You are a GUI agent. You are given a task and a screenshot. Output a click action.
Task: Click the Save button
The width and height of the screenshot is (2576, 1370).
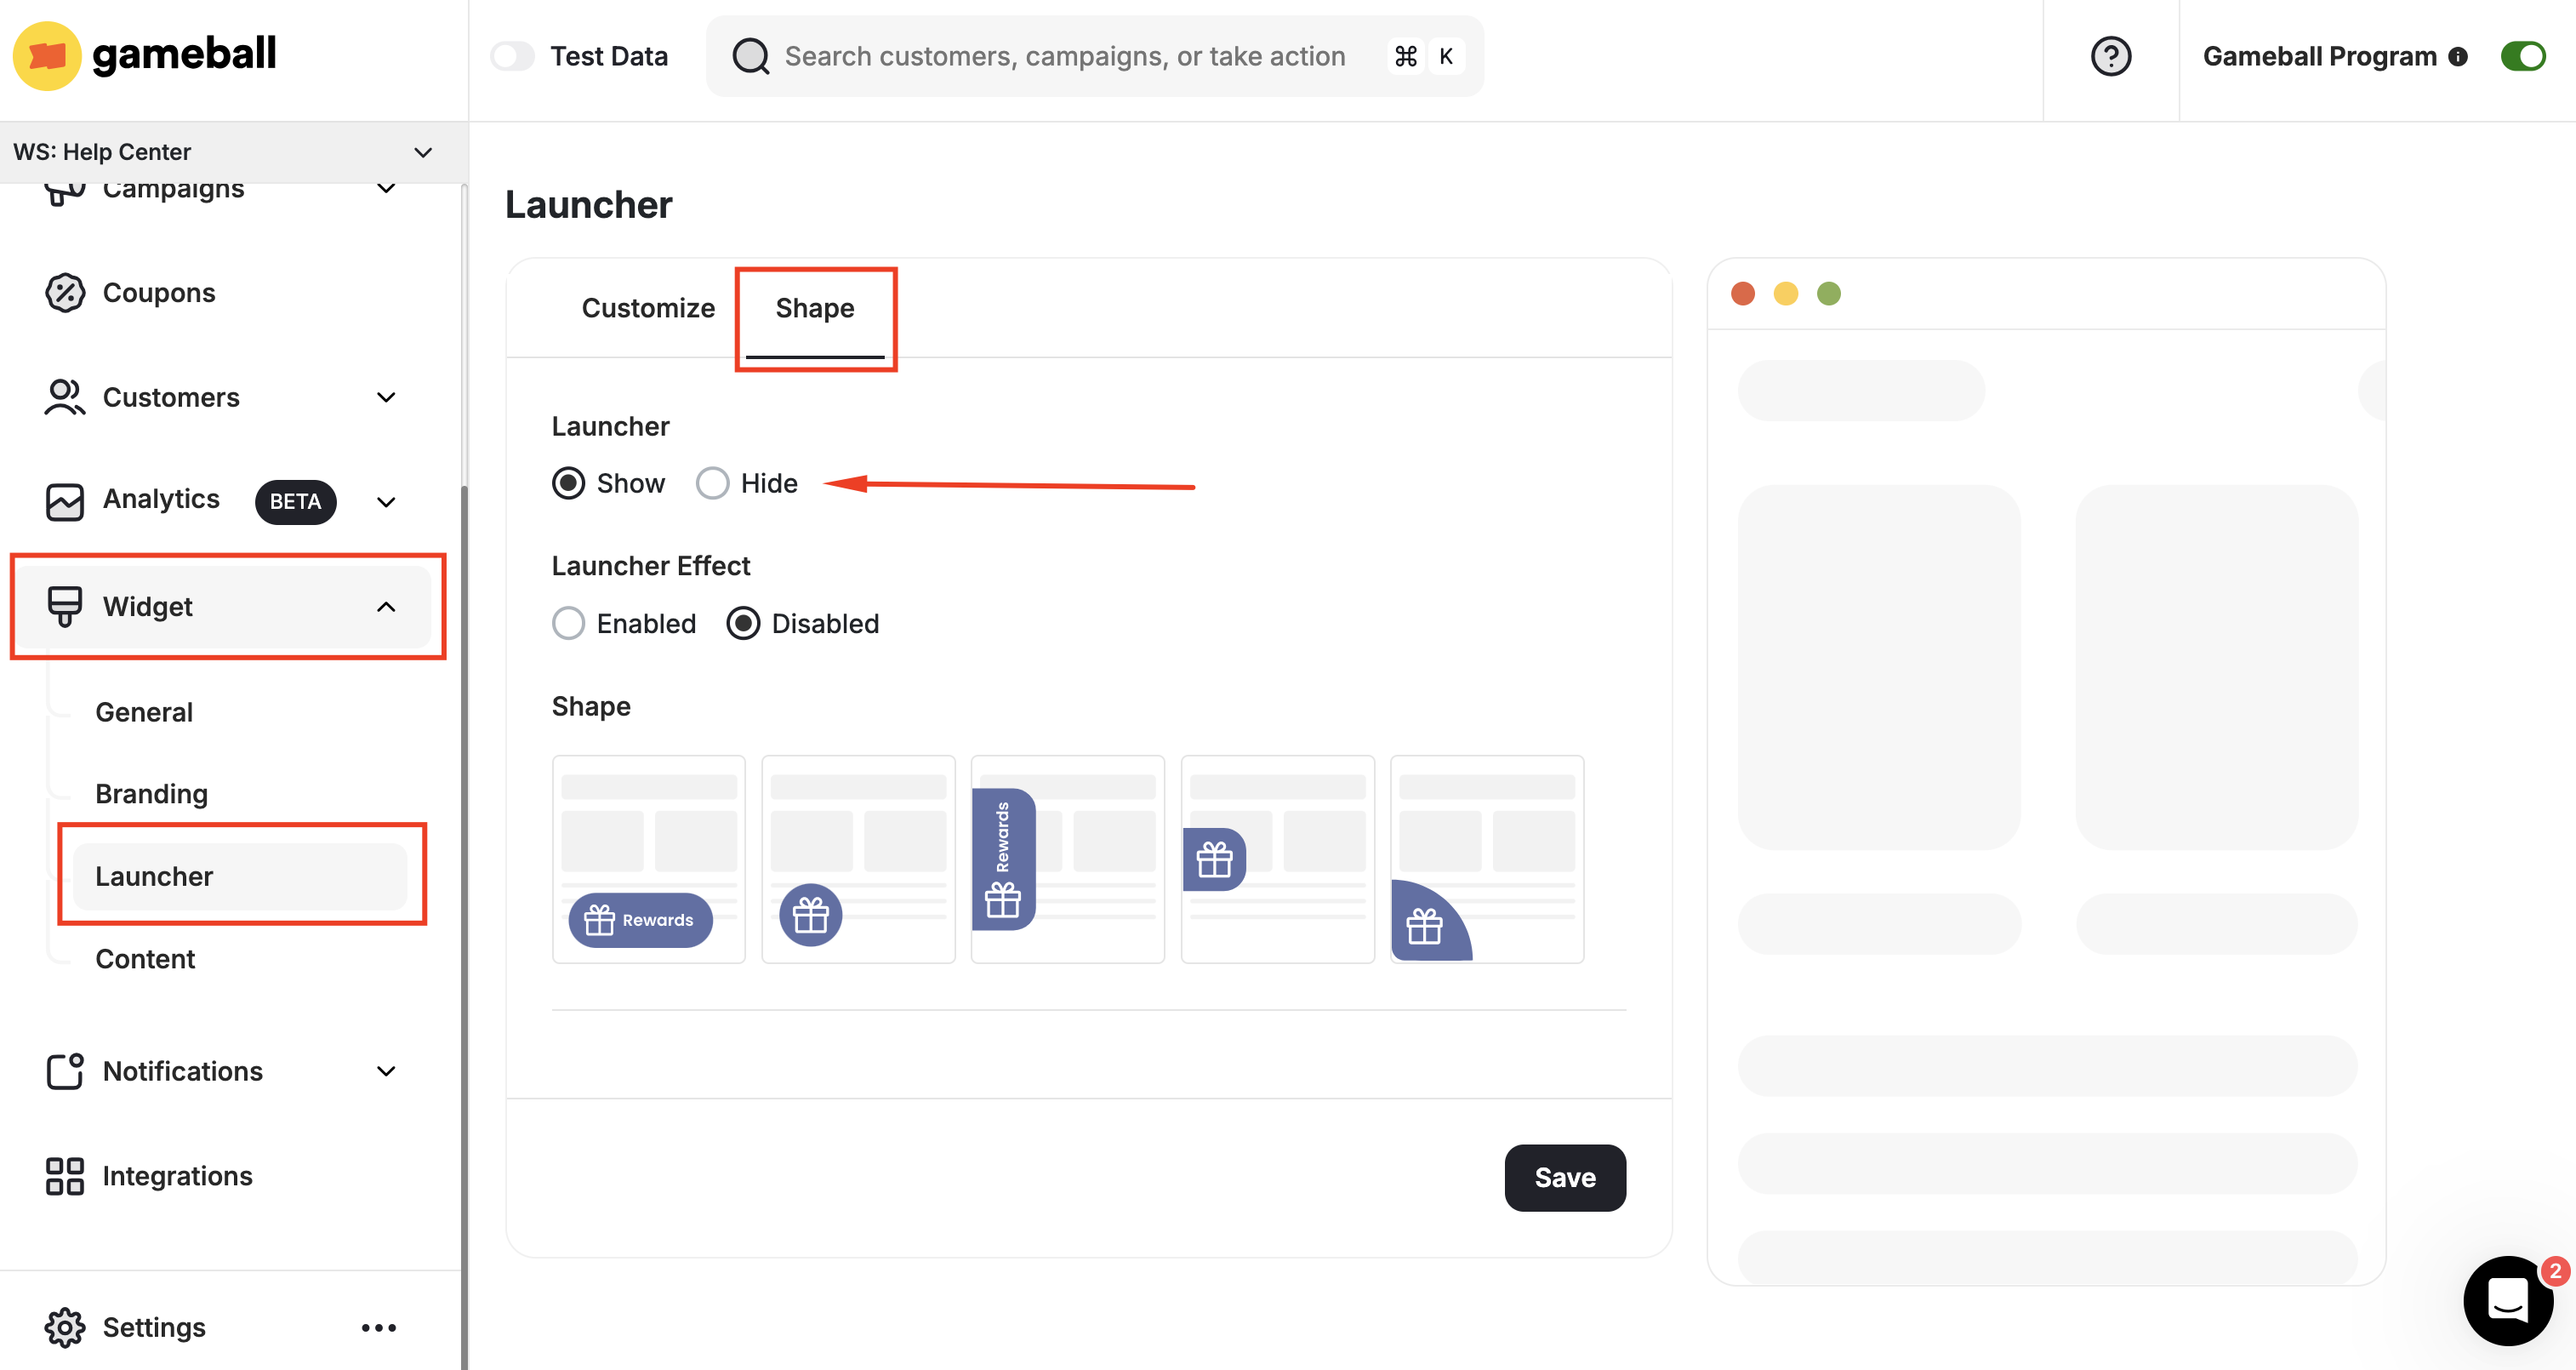1564,1177
